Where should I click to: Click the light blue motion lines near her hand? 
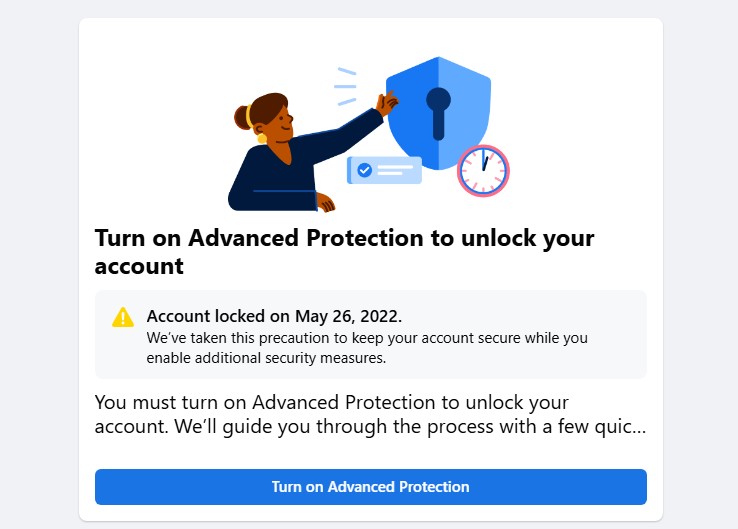pyautogui.click(x=345, y=87)
